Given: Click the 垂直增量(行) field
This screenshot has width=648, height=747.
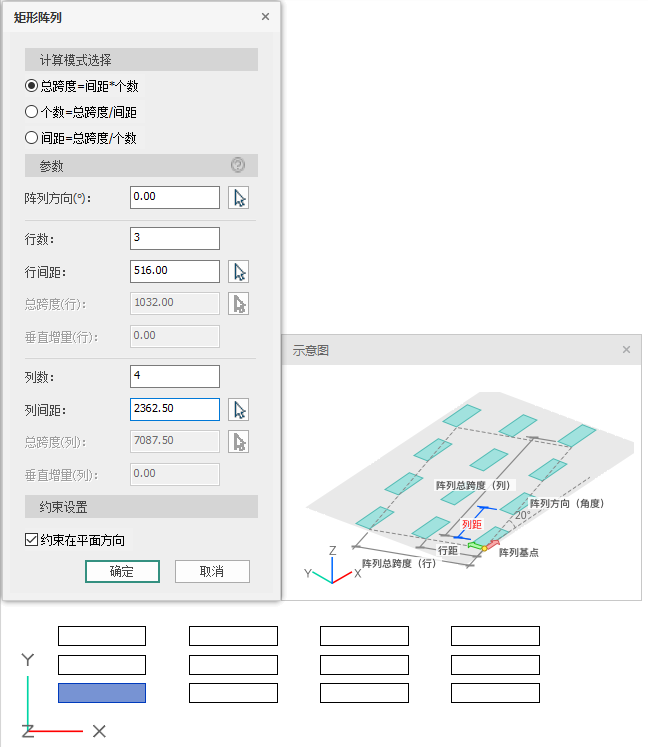Looking at the screenshot, I should [175, 336].
